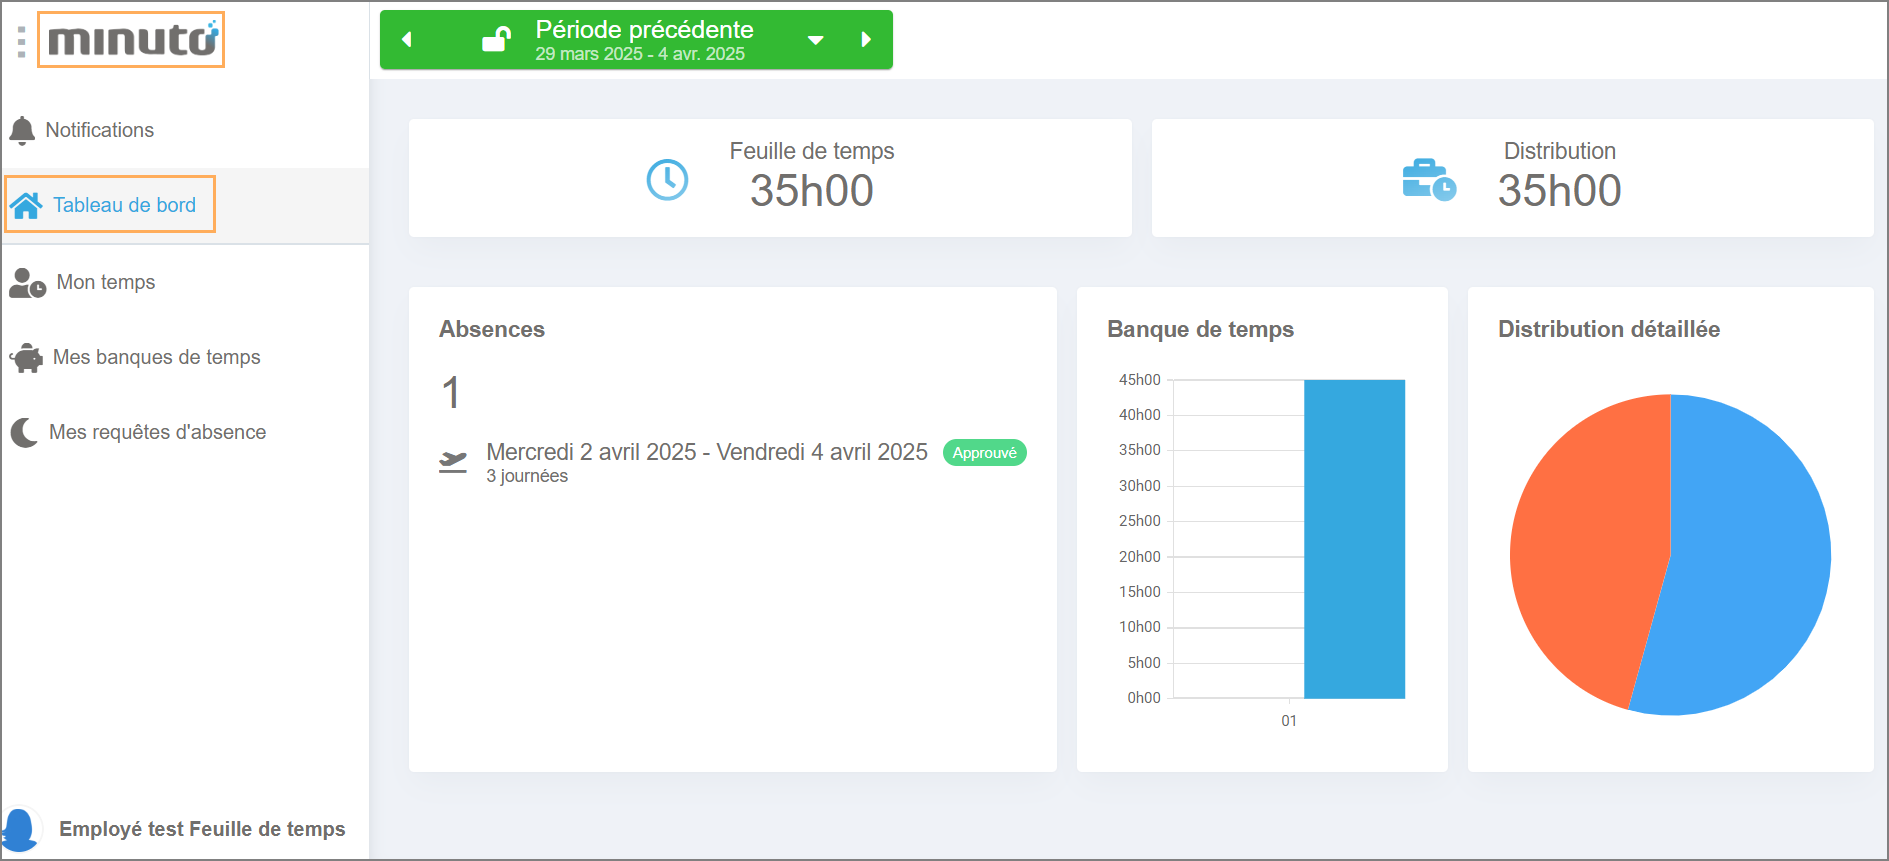Screen dimensions: 1889x861
Task: Click the Feuille de temps 35h00 value
Action: click(x=812, y=191)
